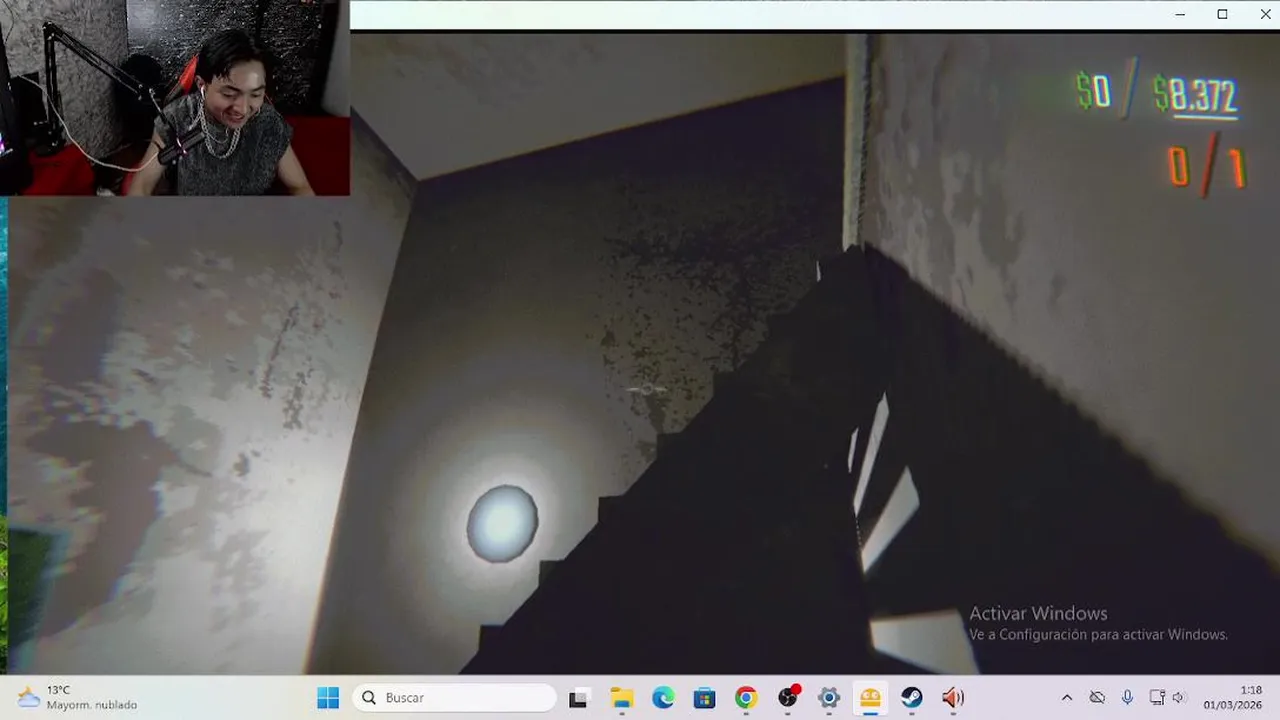This screenshot has height=720, width=1280.
Task: Open the Windows Start menu
Action: coord(328,698)
